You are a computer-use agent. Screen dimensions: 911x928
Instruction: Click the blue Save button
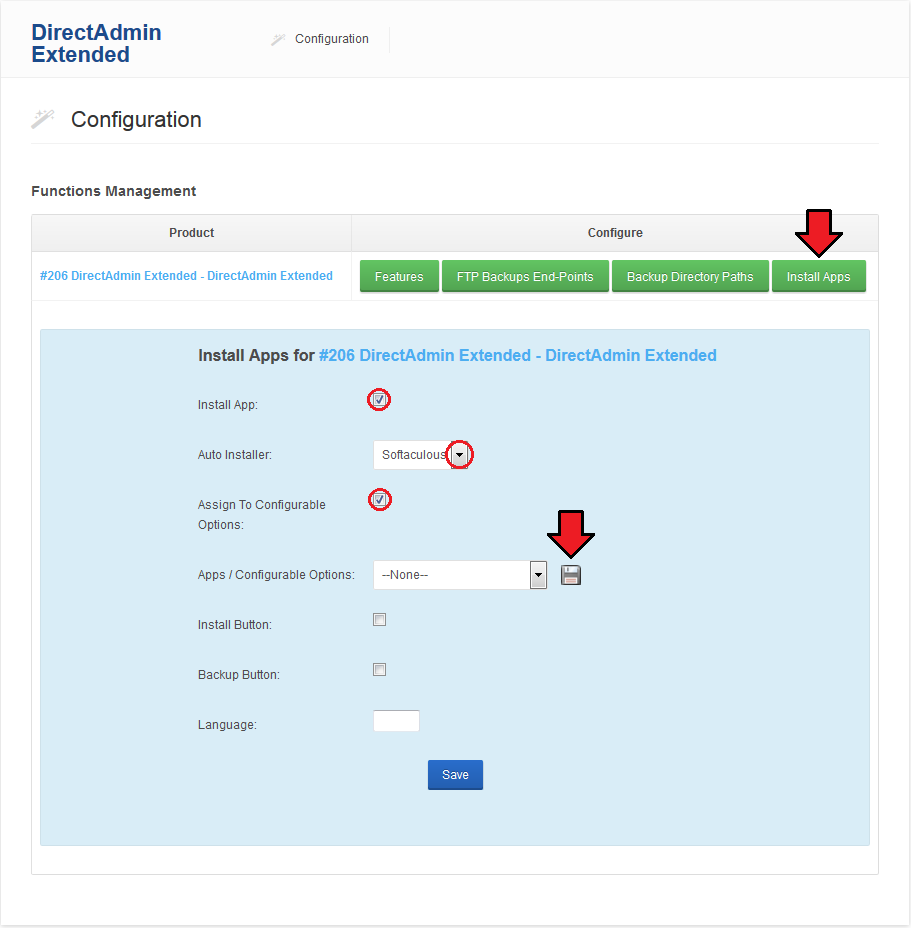pos(455,775)
